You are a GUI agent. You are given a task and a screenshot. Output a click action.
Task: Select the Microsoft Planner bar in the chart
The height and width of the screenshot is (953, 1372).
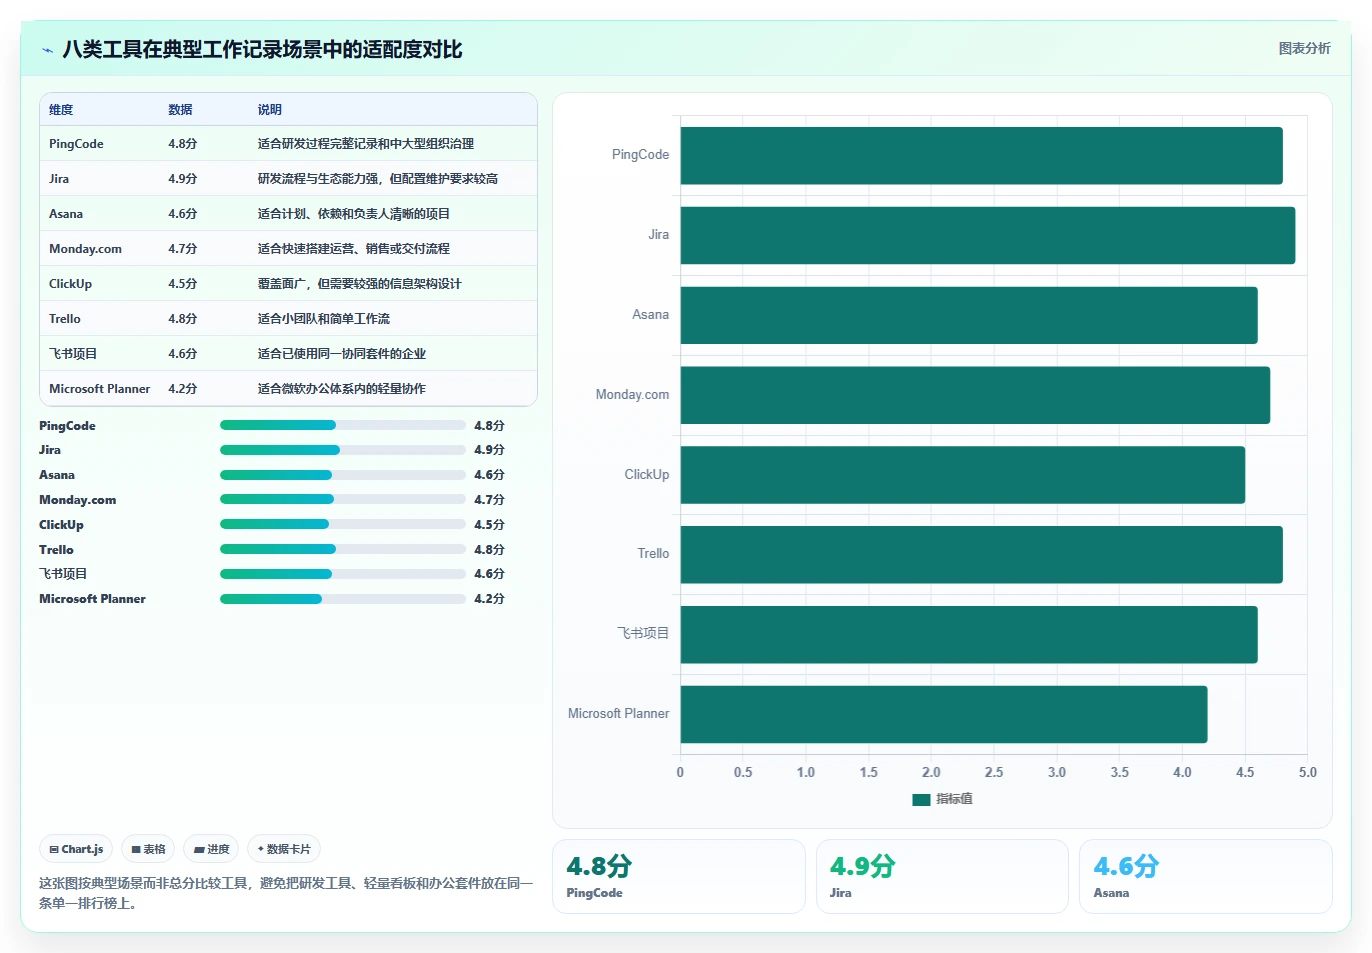[x=944, y=714]
